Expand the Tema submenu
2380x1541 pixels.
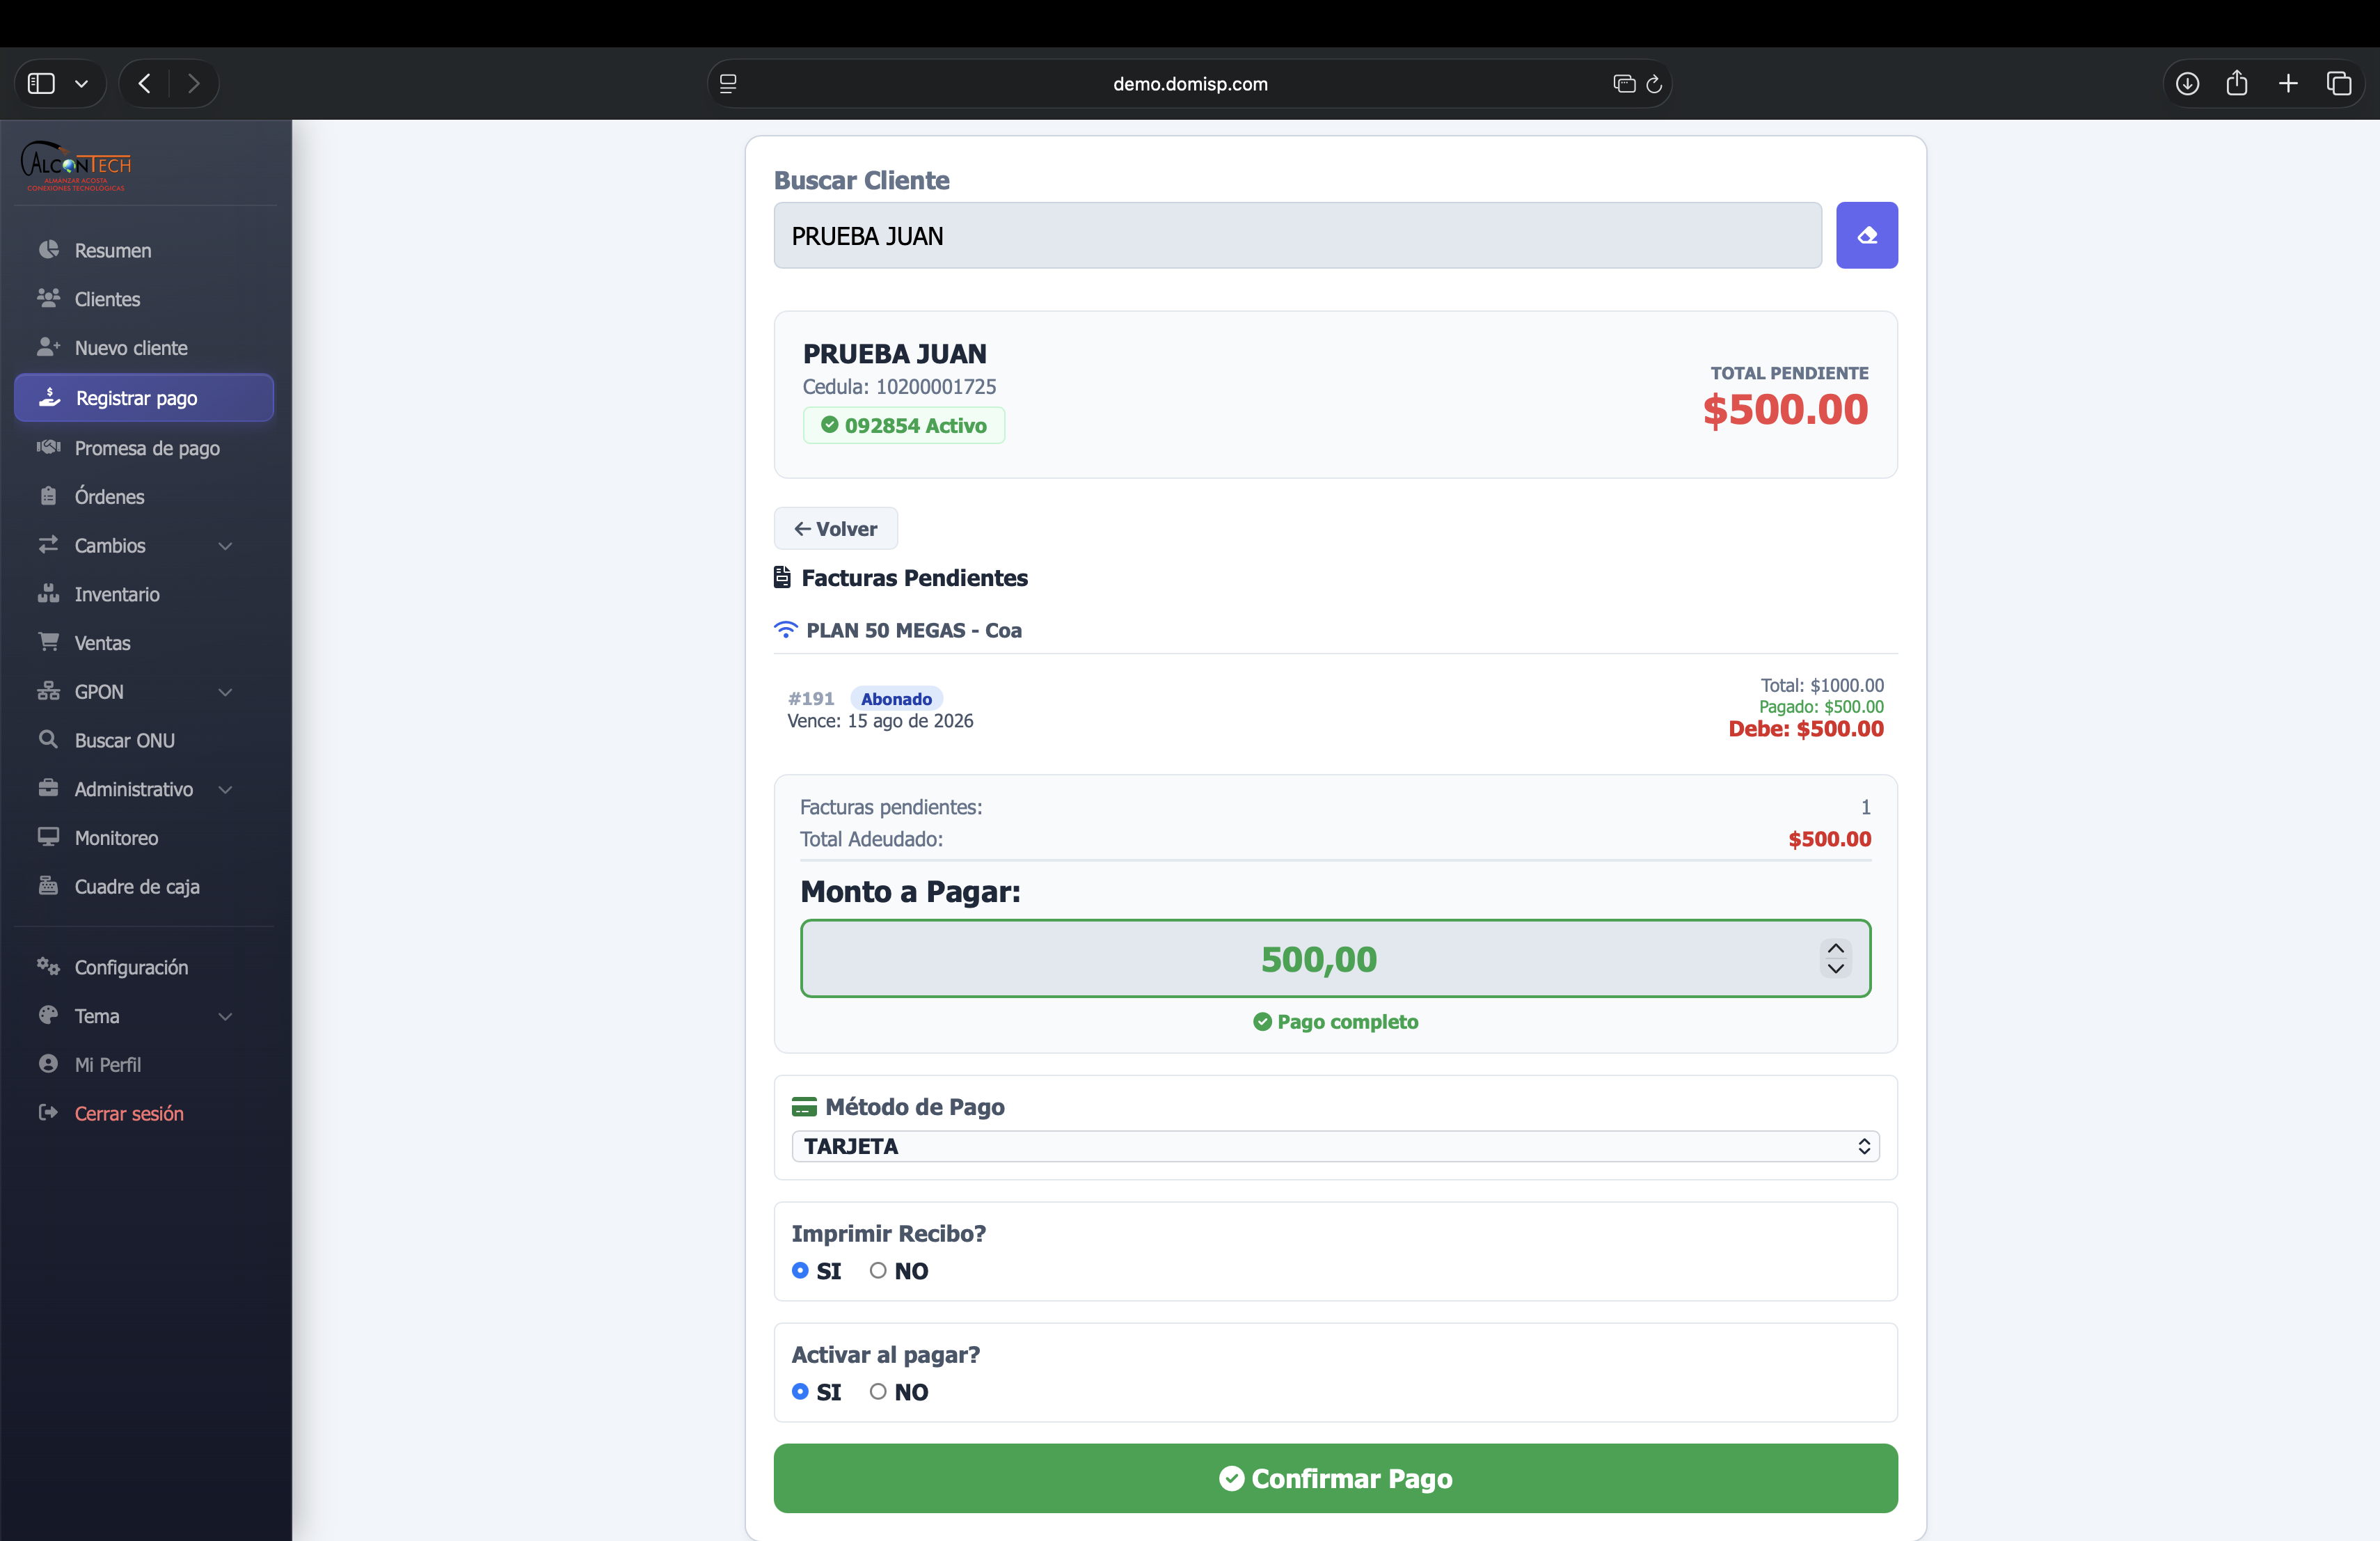(225, 1016)
